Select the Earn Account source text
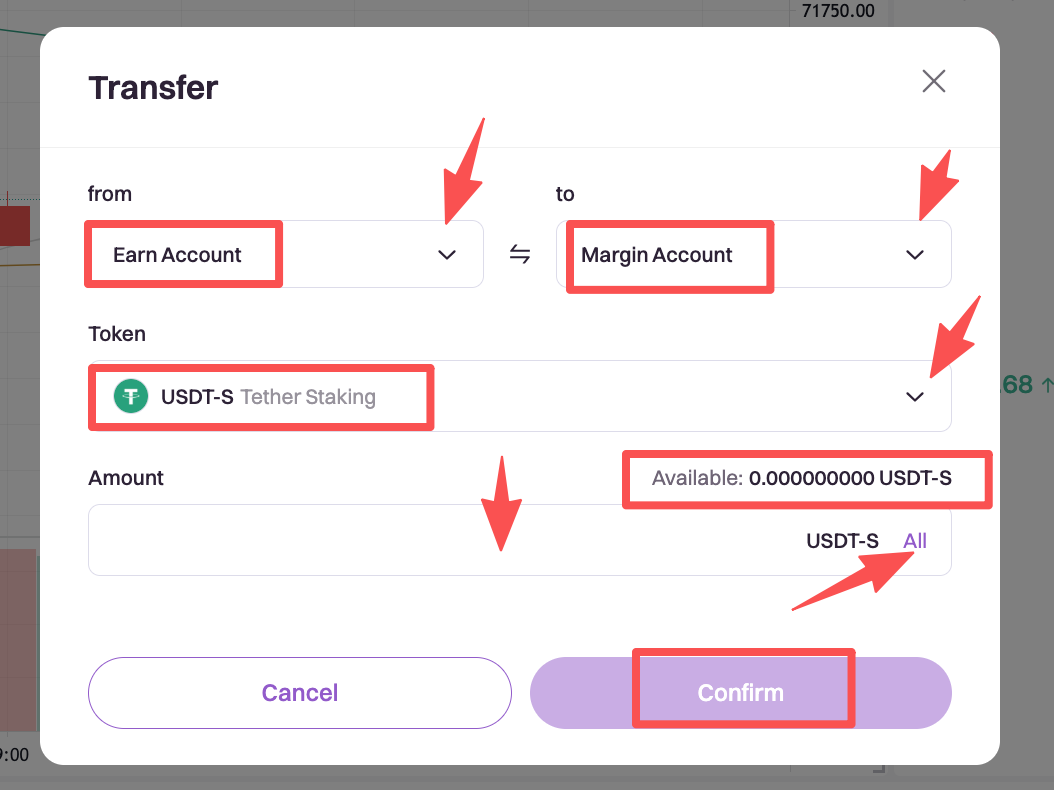The width and height of the screenshot is (1054, 790). pyautogui.click(x=177, y=255)
